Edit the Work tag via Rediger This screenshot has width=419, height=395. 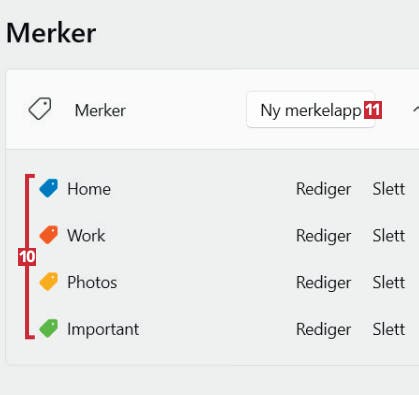323,236
